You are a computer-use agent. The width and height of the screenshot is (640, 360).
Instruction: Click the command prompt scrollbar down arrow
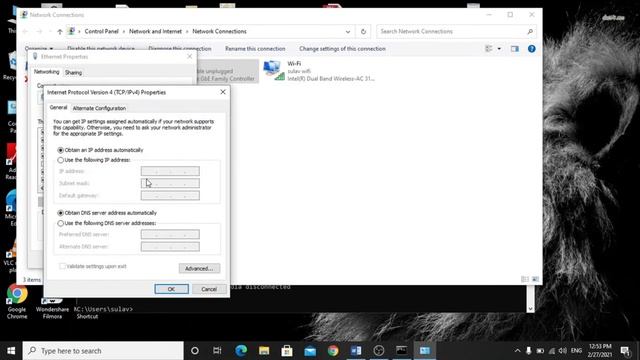pos(530,309)
